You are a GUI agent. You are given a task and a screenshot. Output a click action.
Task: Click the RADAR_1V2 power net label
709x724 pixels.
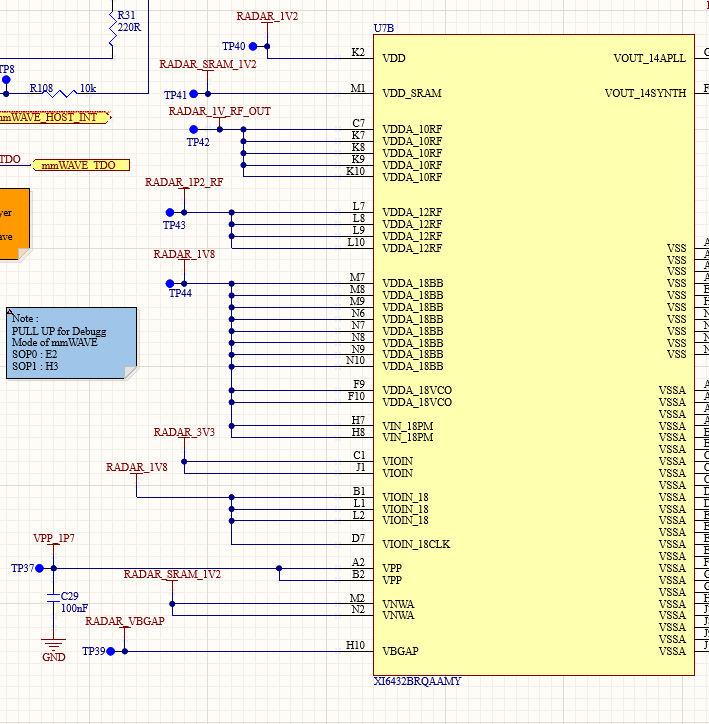267,17
